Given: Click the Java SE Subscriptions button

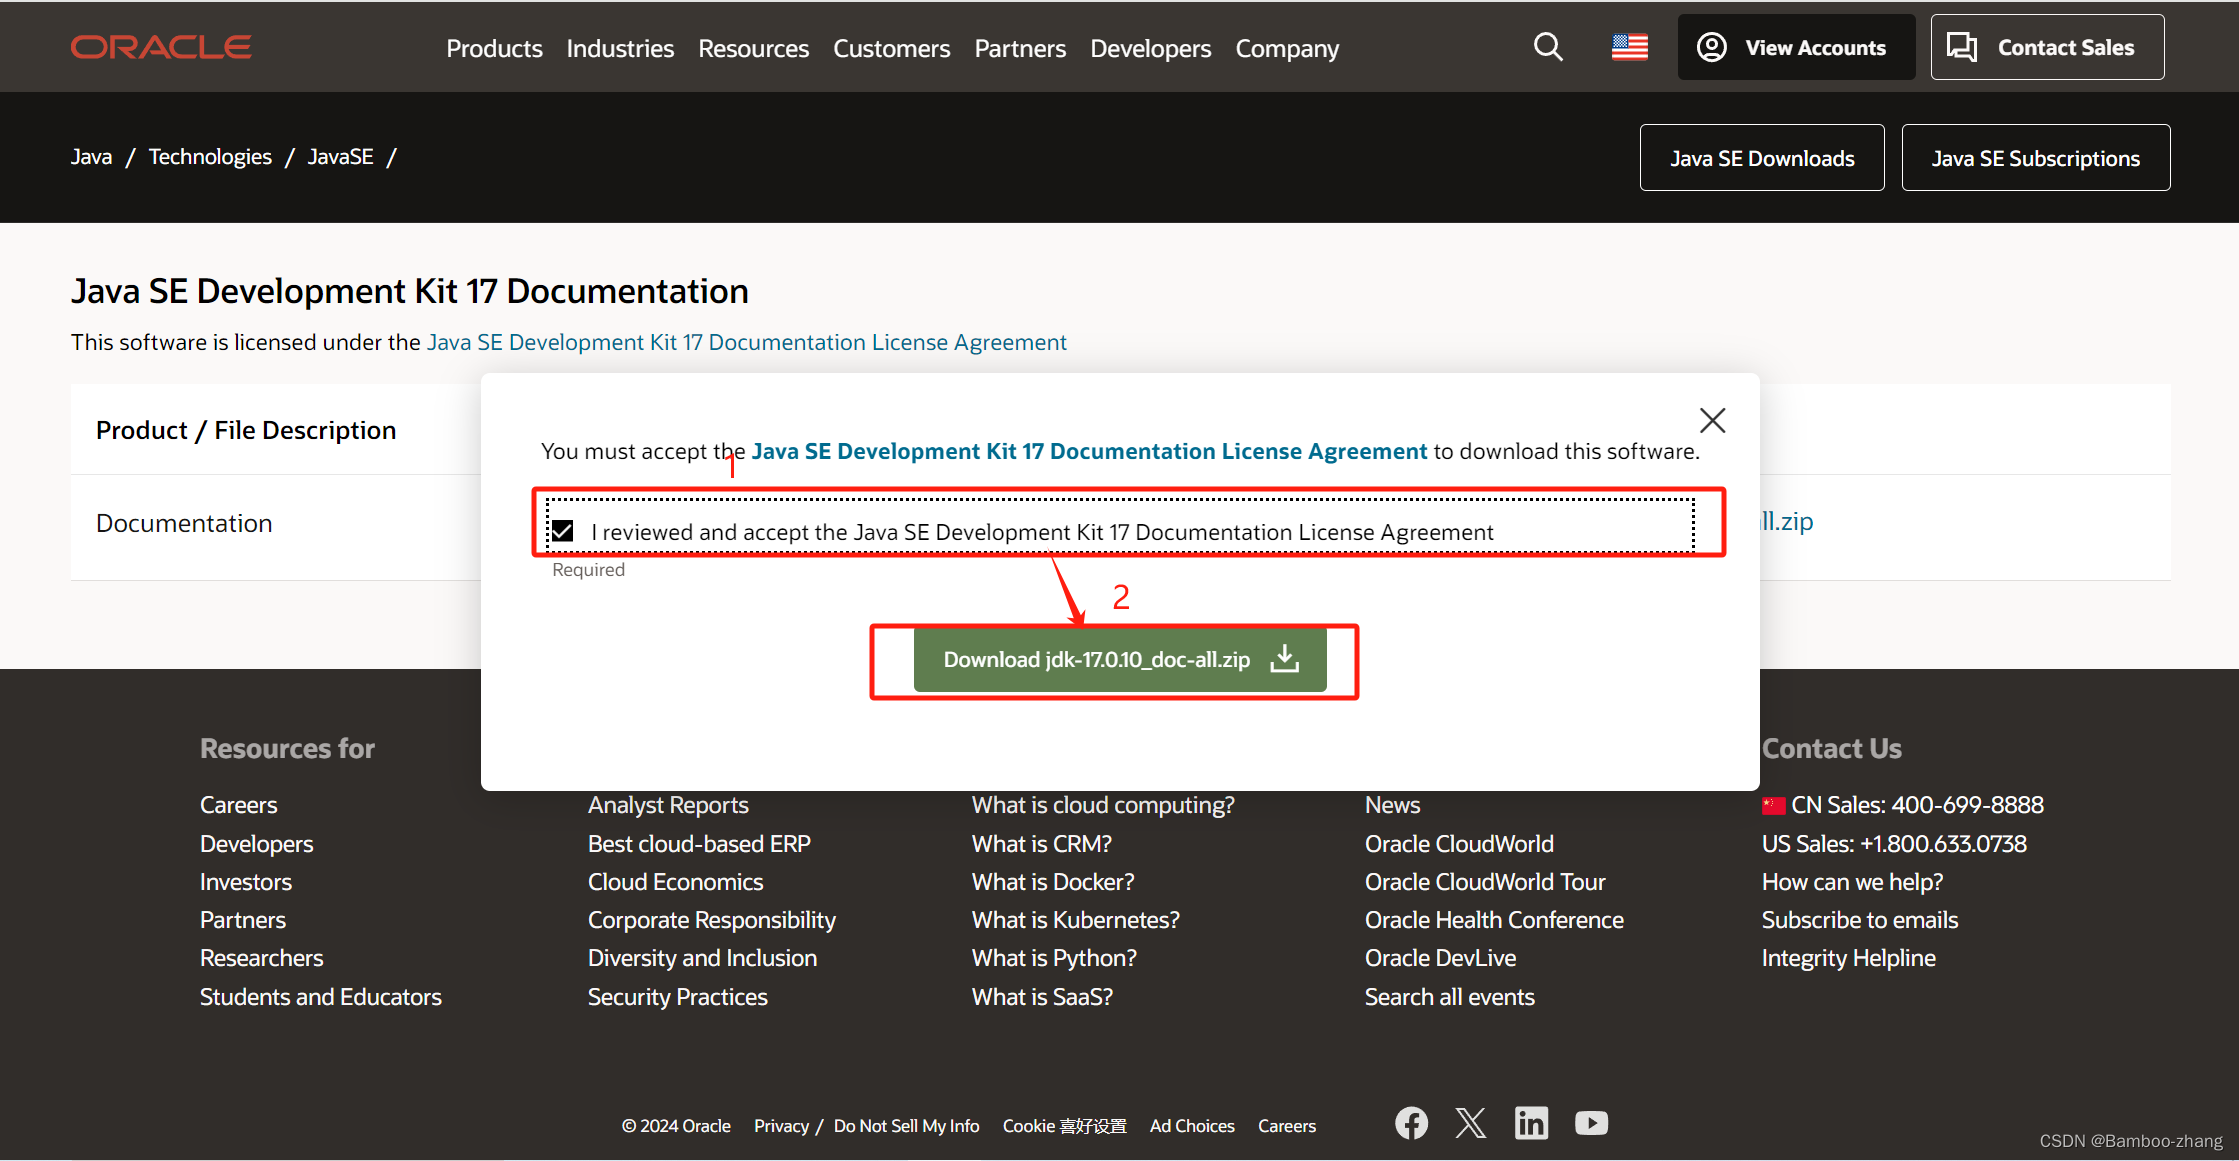Looking at the screenshot, I should pyautogui.click(x=2036, y=158).
